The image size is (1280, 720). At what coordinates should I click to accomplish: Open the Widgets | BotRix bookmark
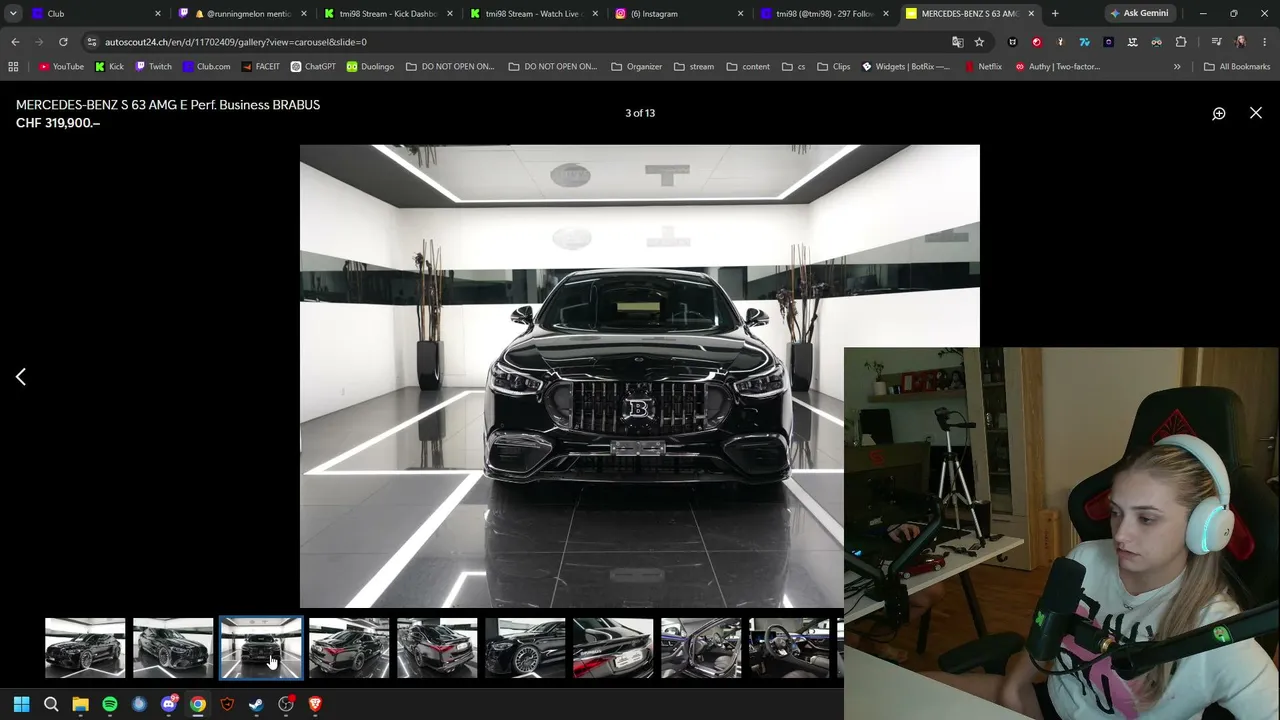click(x=906, y=67)
